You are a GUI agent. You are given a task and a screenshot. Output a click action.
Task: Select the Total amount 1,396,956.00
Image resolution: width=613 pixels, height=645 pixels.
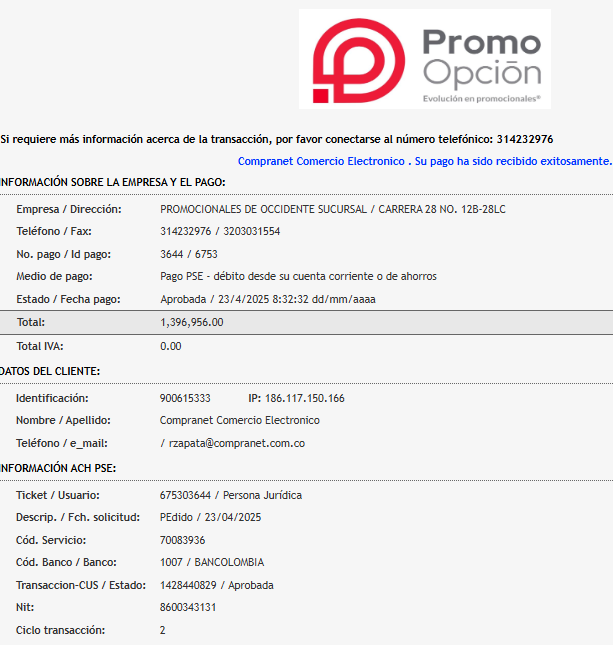(192, 322)
